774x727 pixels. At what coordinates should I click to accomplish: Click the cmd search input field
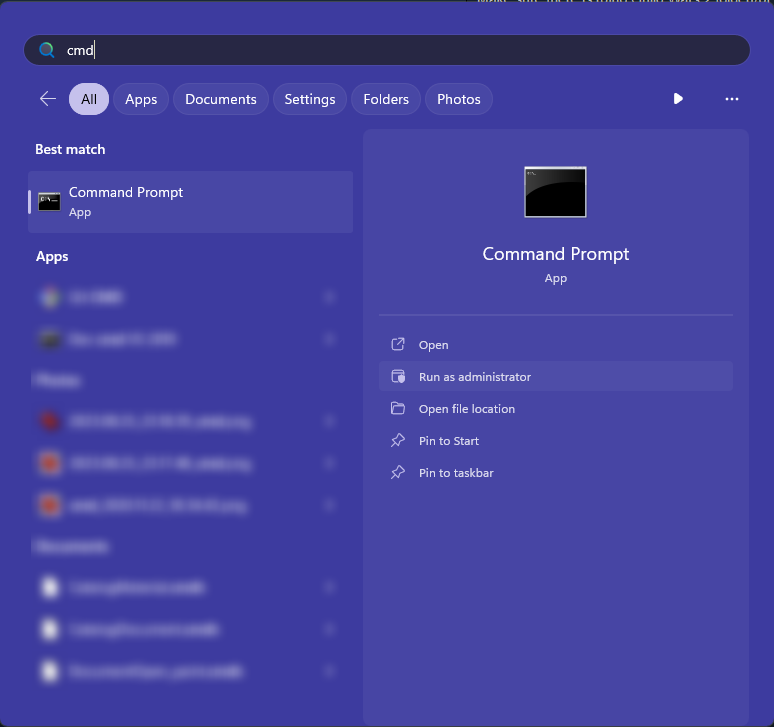(x=387, y=50)
